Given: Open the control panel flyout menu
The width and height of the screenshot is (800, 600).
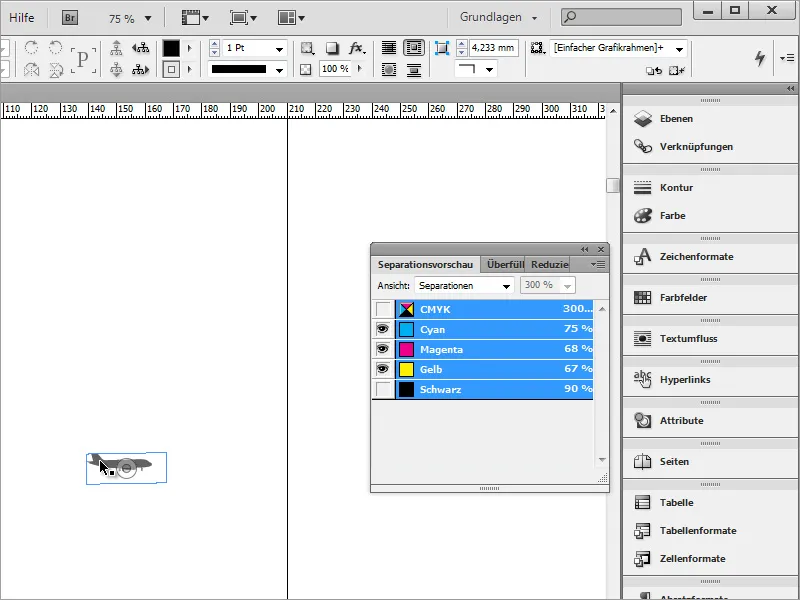Looking at the screenshot, I should 787,58.
